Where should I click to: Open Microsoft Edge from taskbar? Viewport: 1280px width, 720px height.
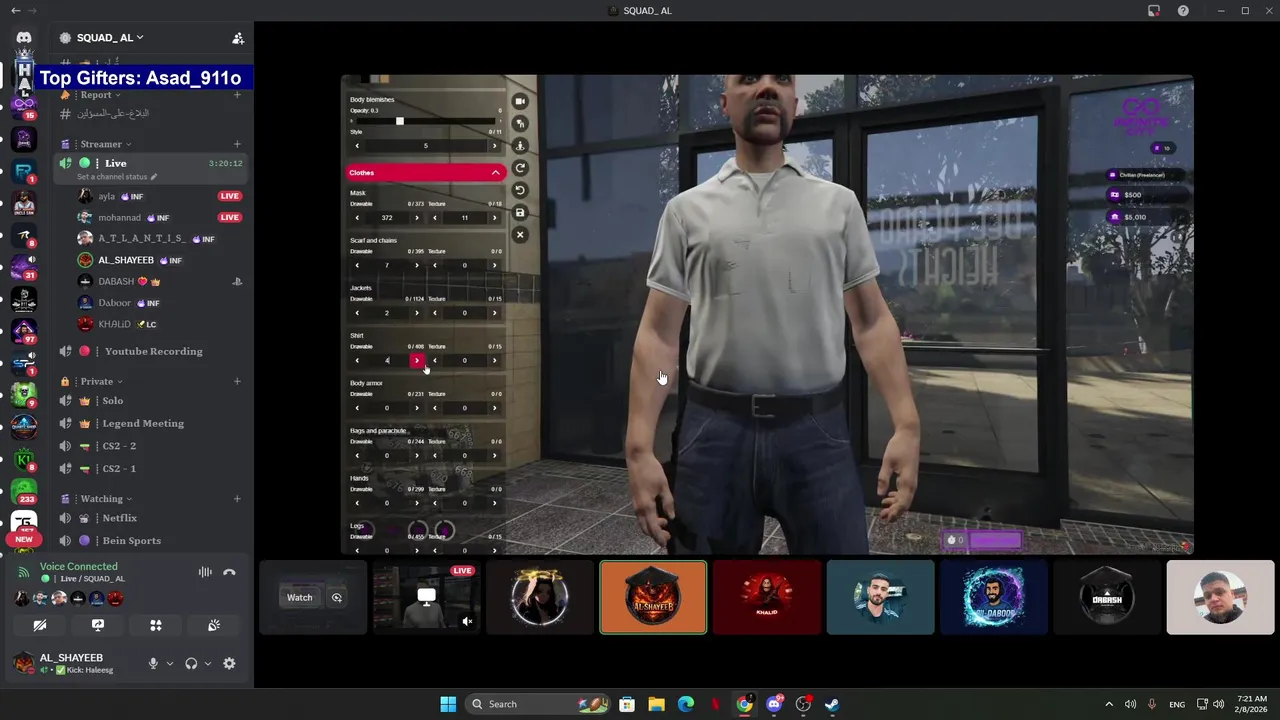pos(686,704)
